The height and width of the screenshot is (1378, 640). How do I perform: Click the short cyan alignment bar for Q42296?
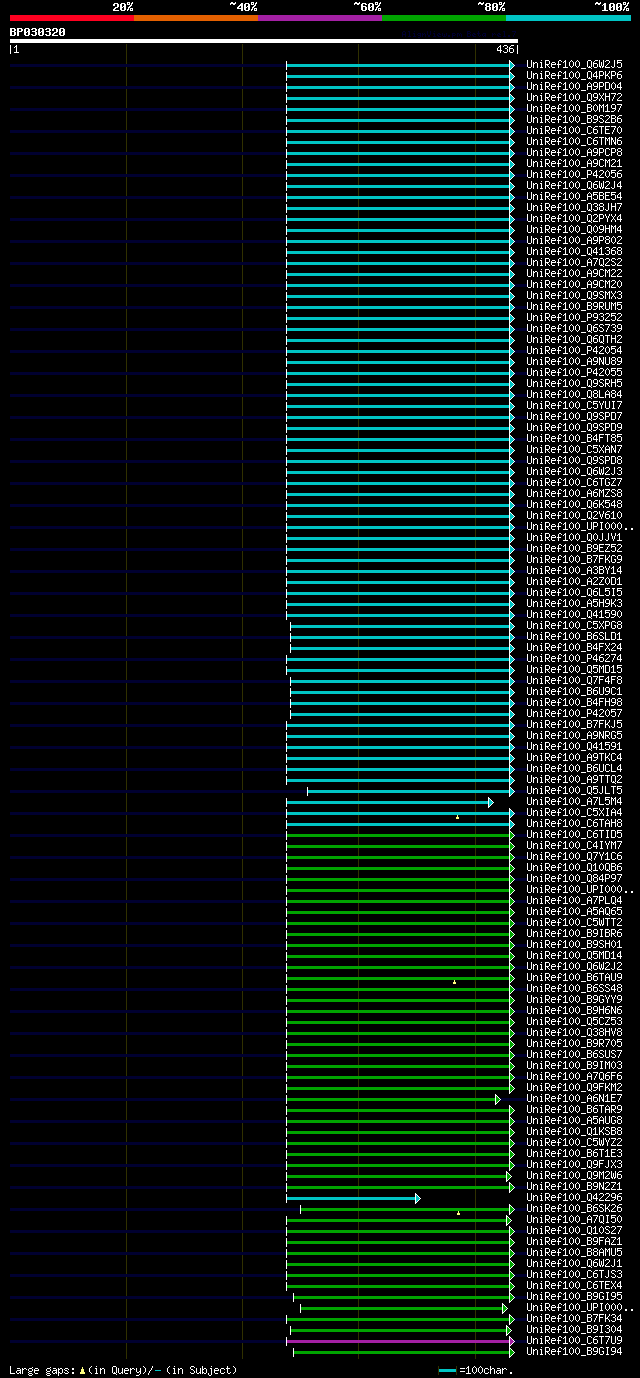(x=351, y=1198)
